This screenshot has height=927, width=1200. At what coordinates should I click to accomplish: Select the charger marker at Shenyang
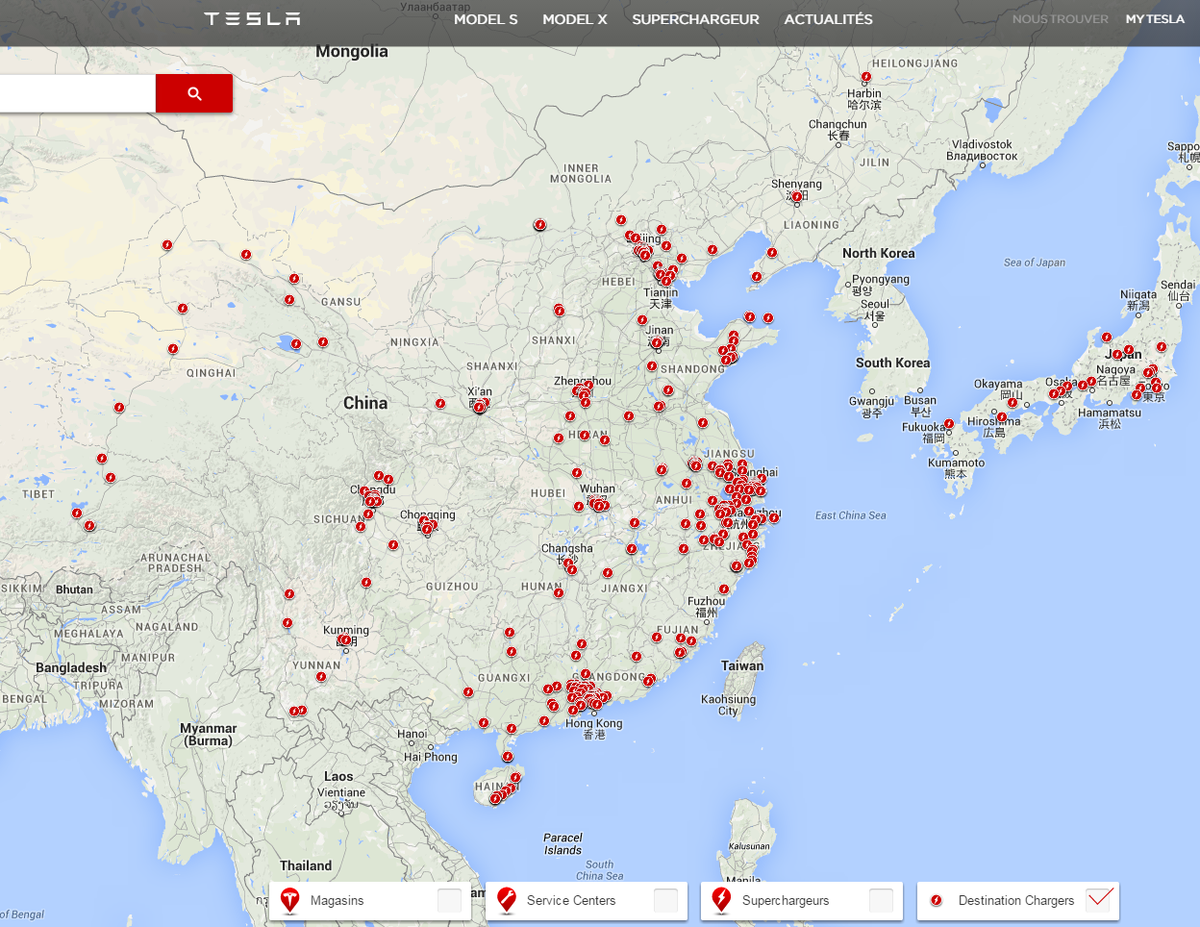(x=796, y=197)
